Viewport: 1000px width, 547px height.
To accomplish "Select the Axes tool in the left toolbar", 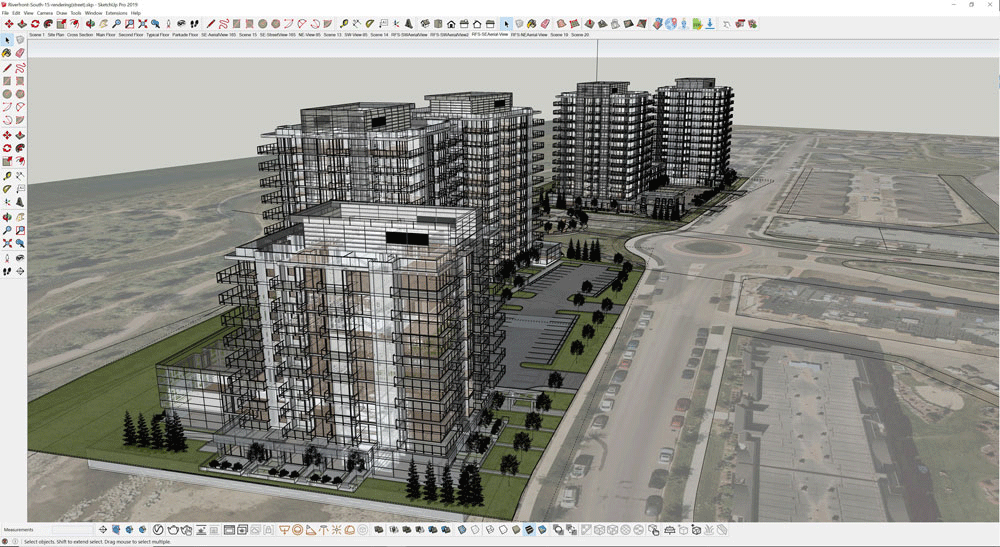I will 7,201.
